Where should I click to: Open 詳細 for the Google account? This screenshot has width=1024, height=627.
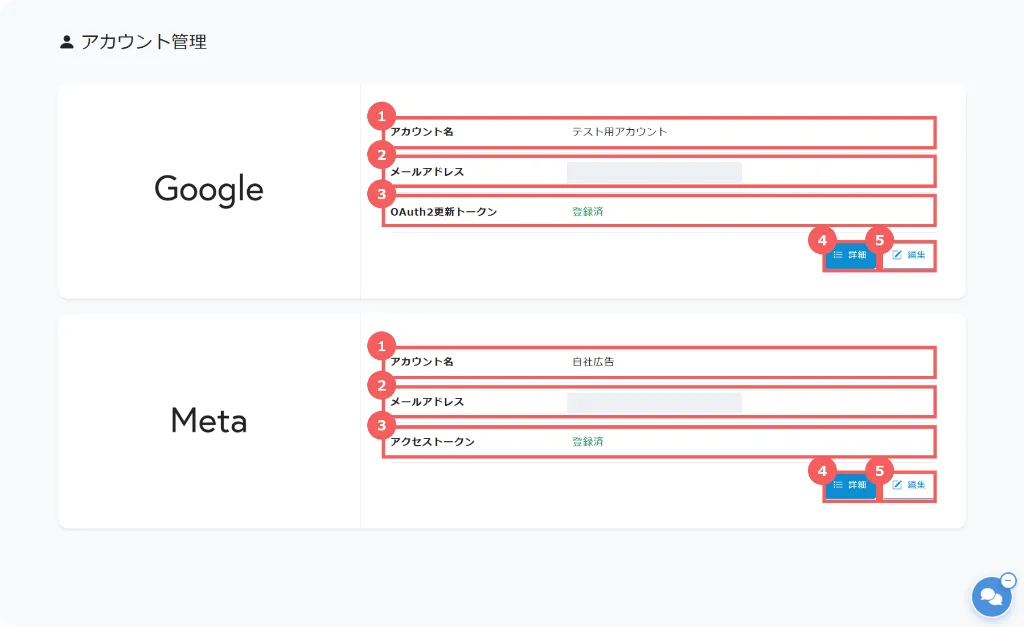[850, 255]
